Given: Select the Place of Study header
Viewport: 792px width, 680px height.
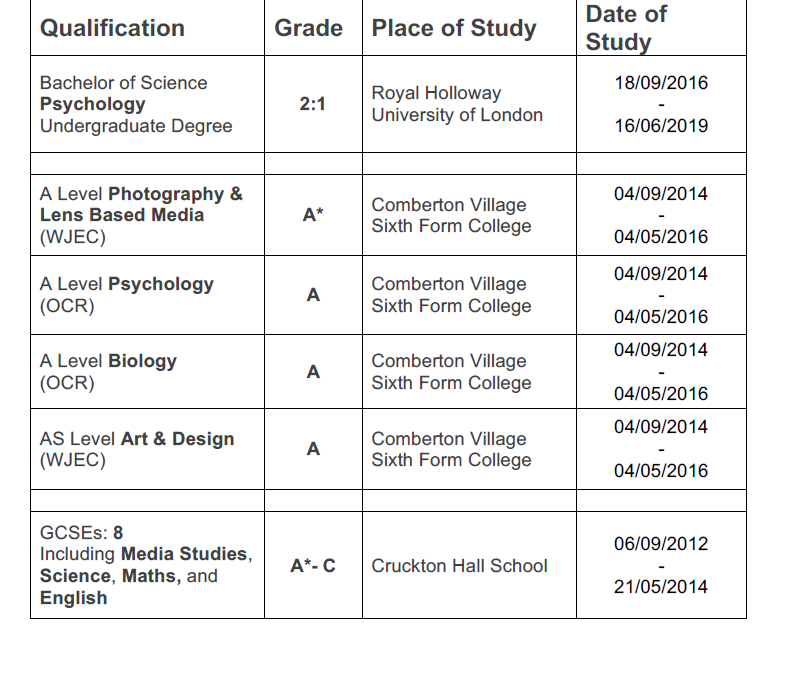Looking at the screenshot, I should click(x=454, y=28).
